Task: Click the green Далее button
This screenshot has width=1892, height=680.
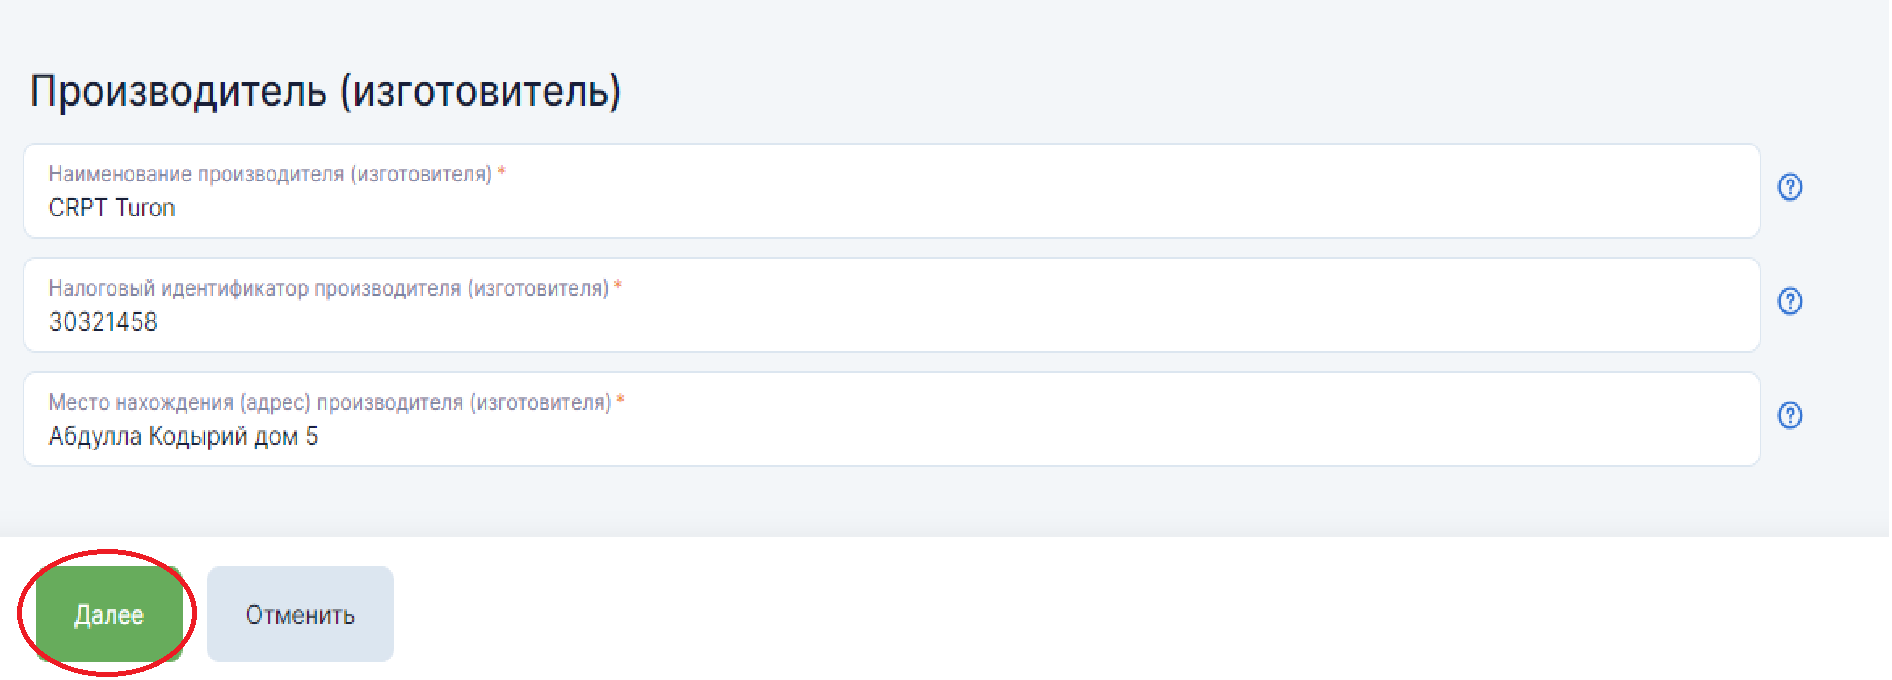Action: [x=109, y=614]
